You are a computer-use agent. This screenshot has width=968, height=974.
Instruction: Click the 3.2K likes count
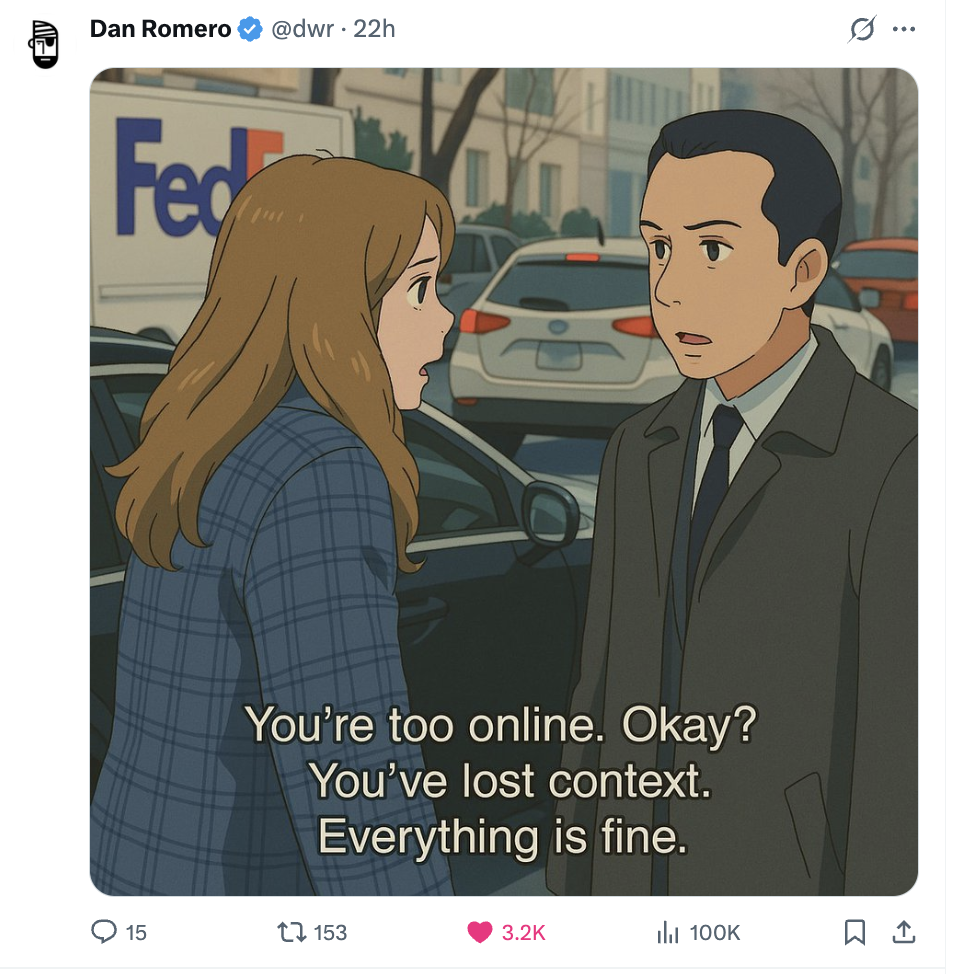click(x=523, y=932)
